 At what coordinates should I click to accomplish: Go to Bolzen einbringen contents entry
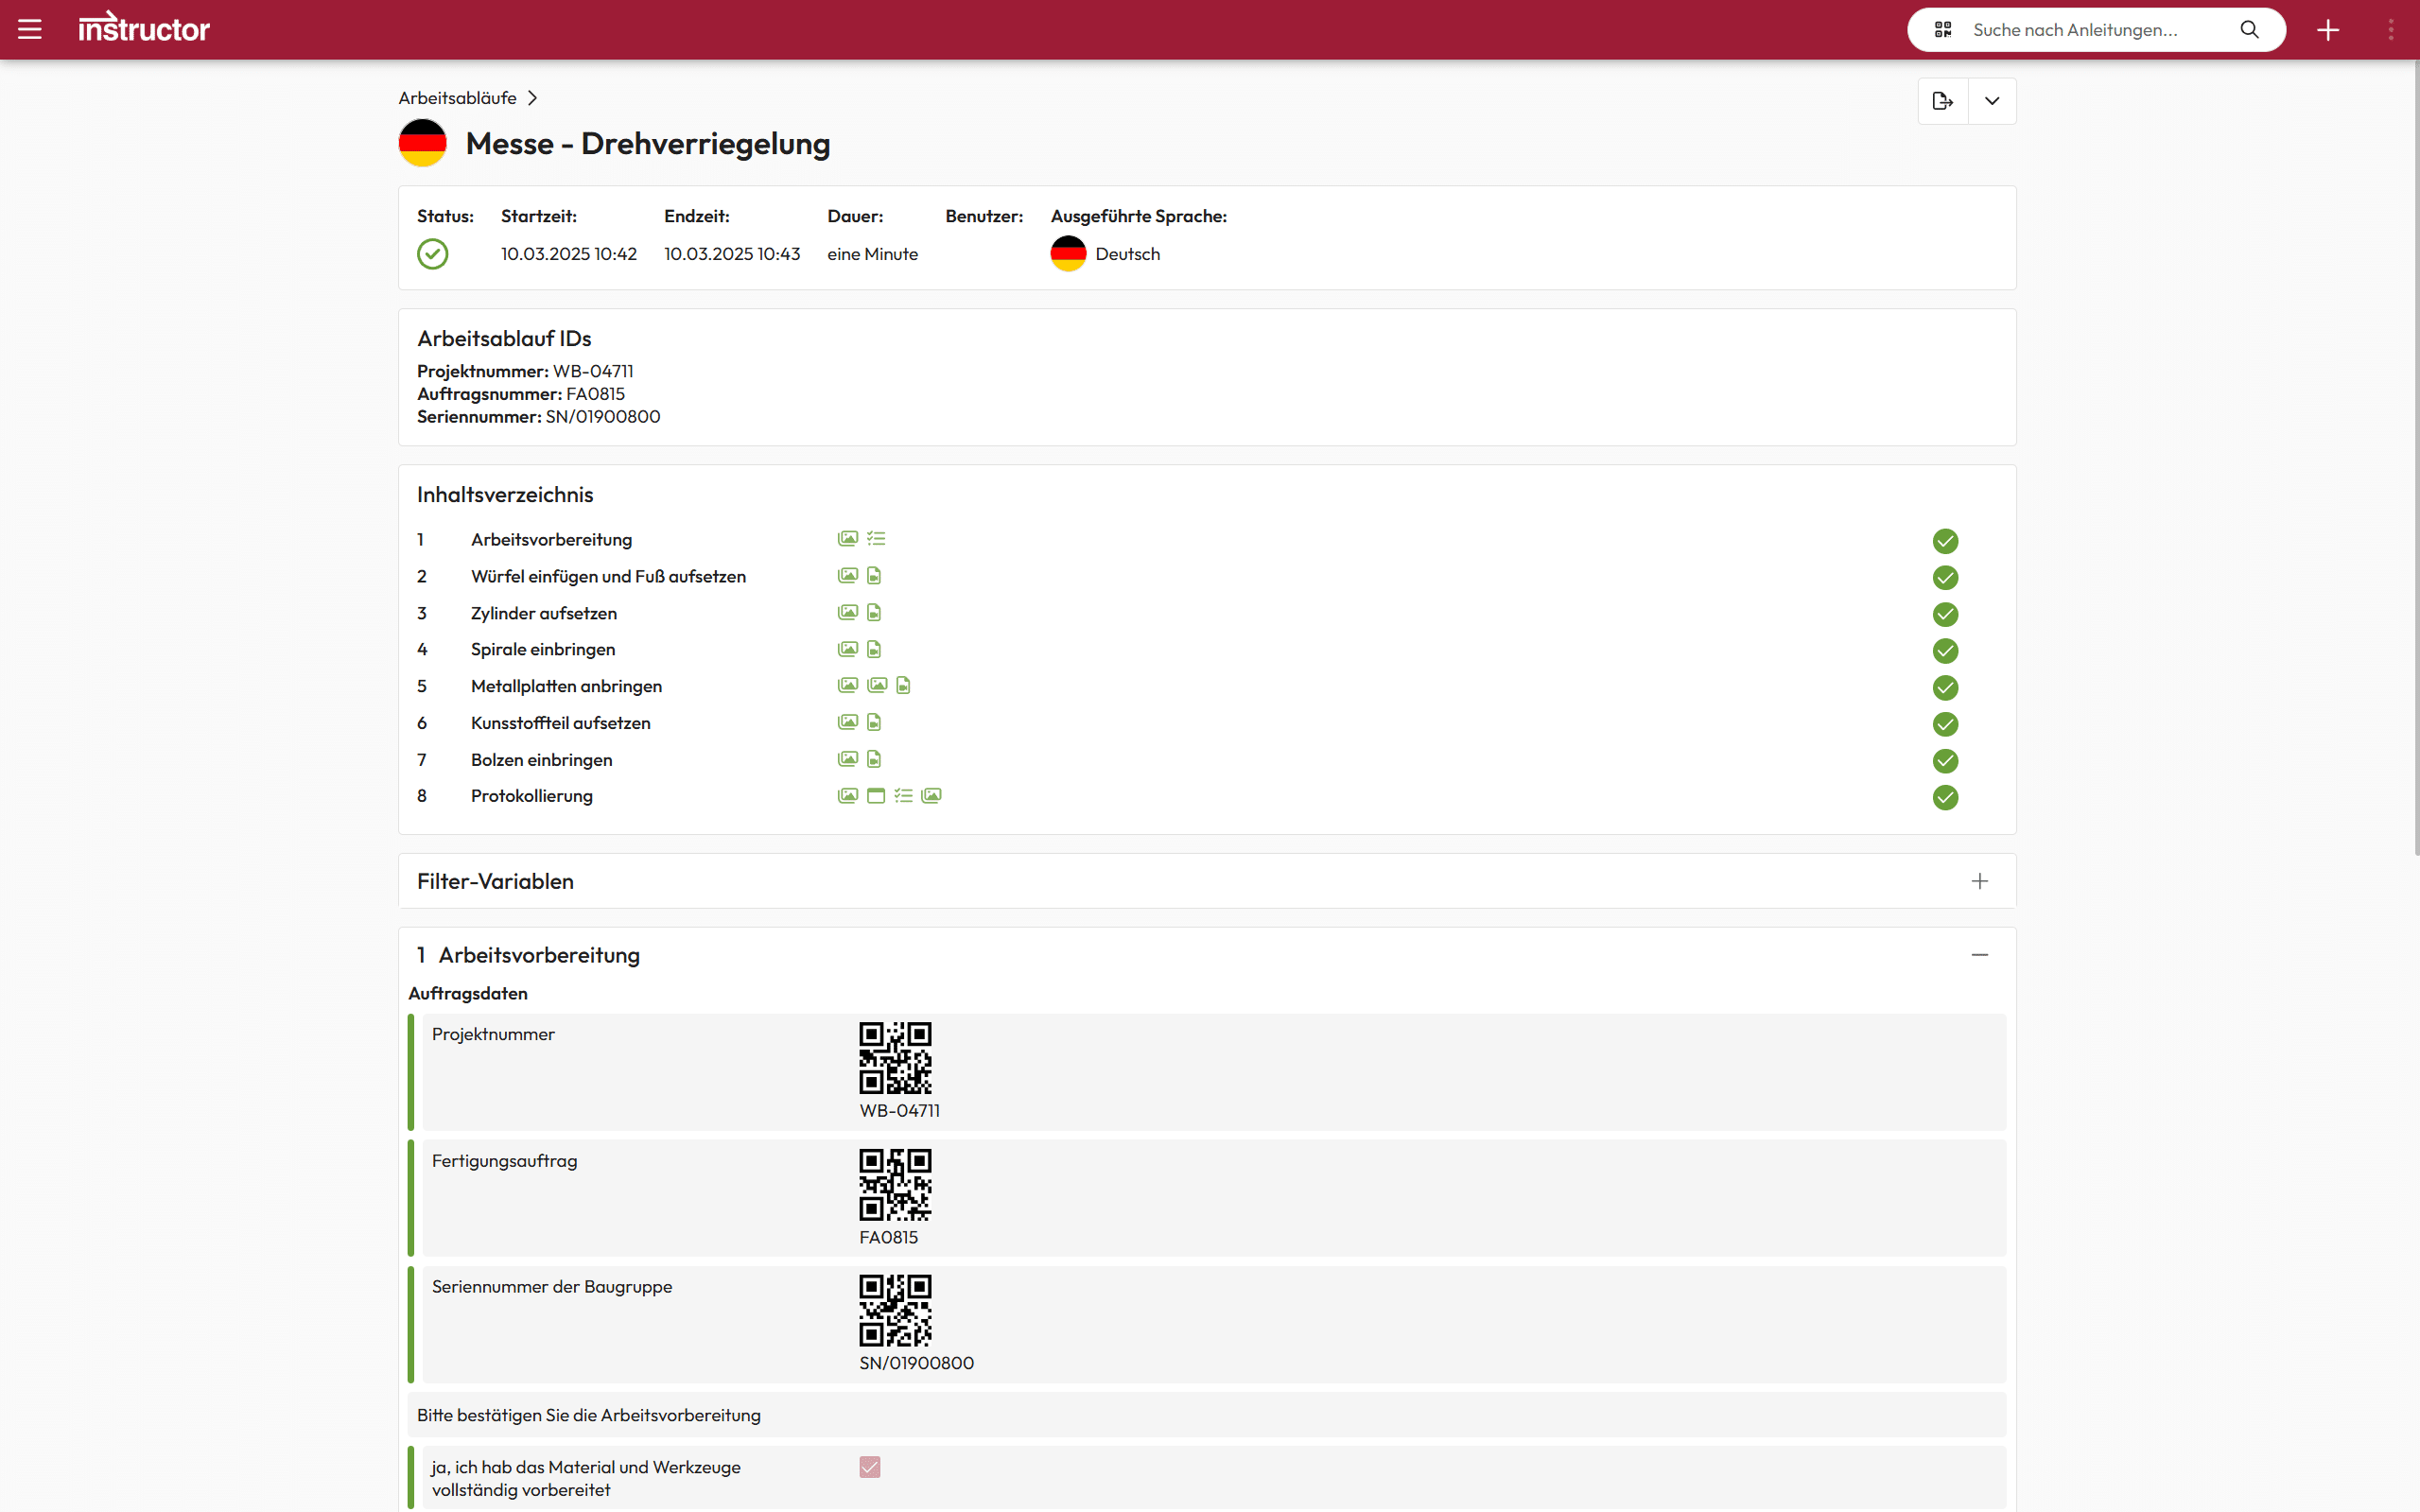point(541,760)
